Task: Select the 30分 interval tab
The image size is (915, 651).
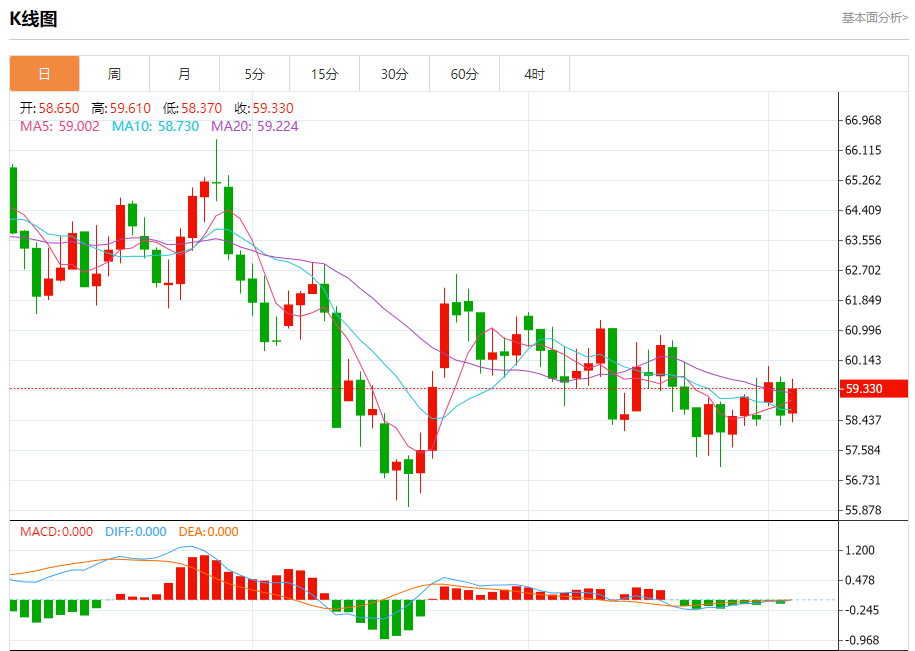Action: [394, 74]
